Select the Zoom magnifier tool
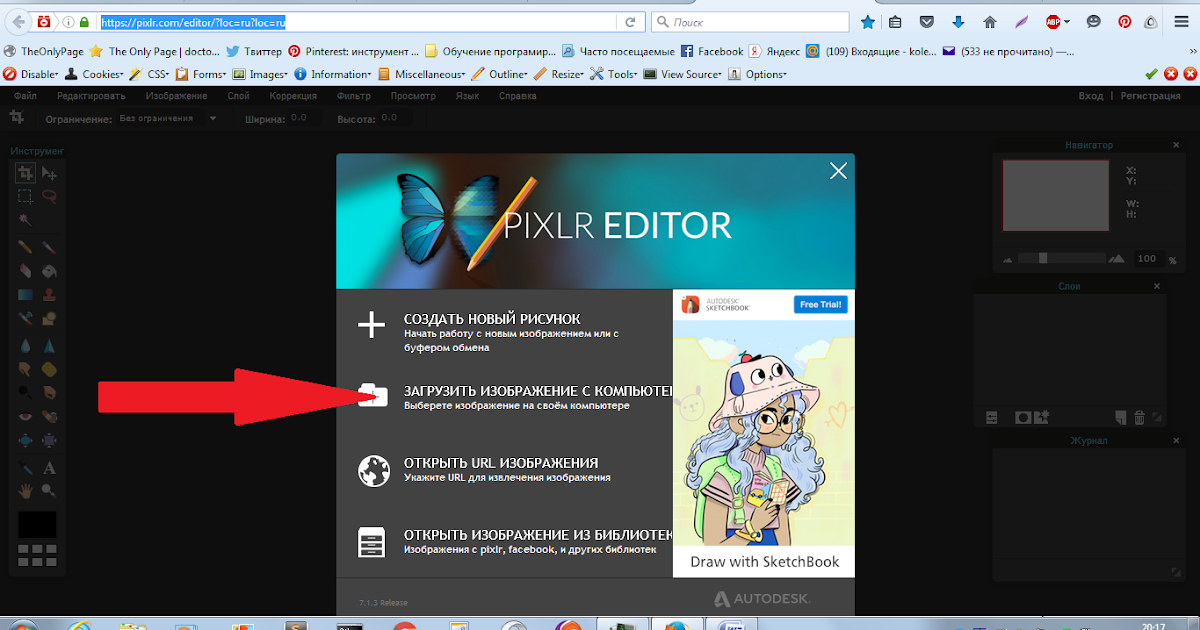The image size is (1200, 630). pyautogui.click(x=49, y=490)
